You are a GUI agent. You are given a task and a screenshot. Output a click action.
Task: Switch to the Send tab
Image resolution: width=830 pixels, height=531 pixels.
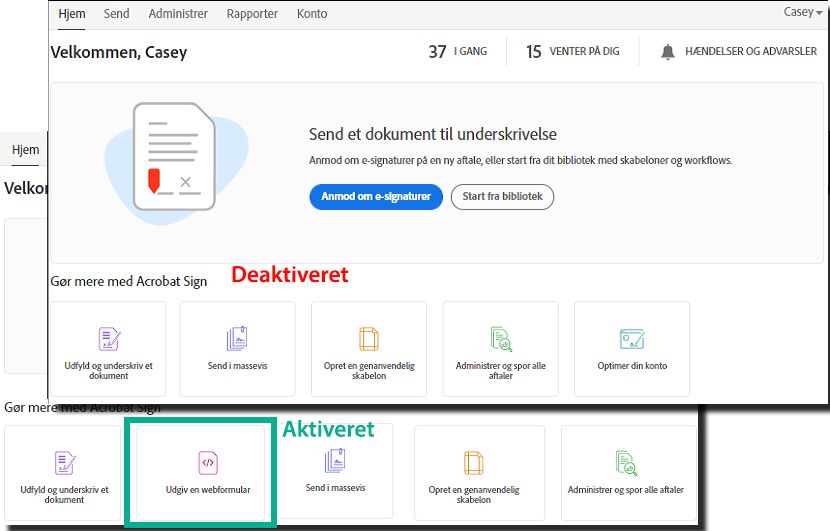116,14
